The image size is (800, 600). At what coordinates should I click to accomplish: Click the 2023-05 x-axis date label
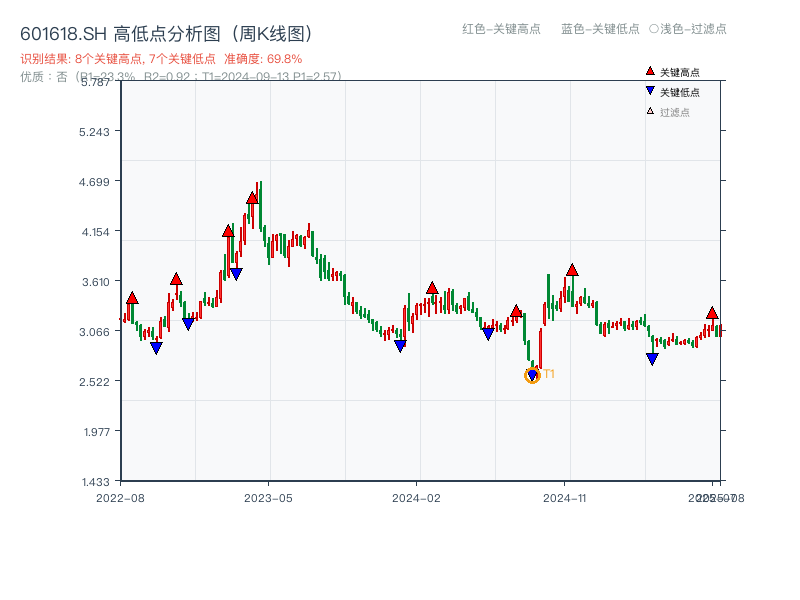(269, 497)
